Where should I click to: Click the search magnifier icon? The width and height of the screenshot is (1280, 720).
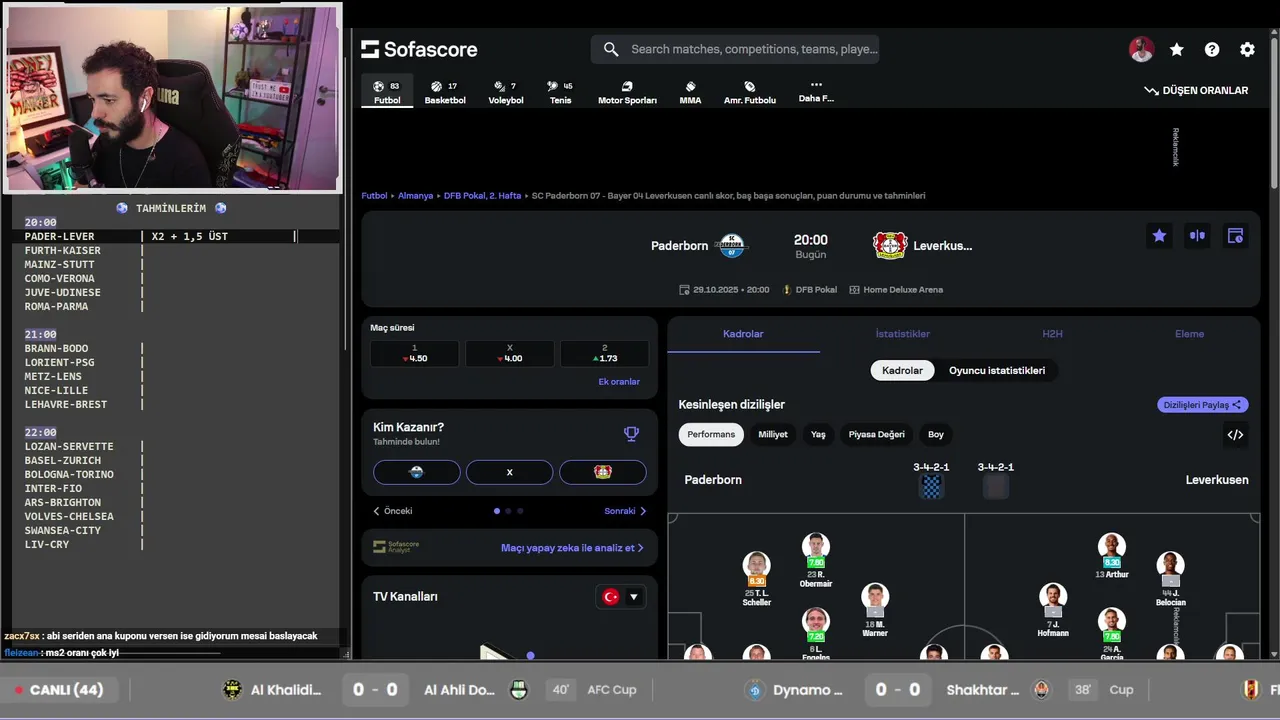[611, 49]
